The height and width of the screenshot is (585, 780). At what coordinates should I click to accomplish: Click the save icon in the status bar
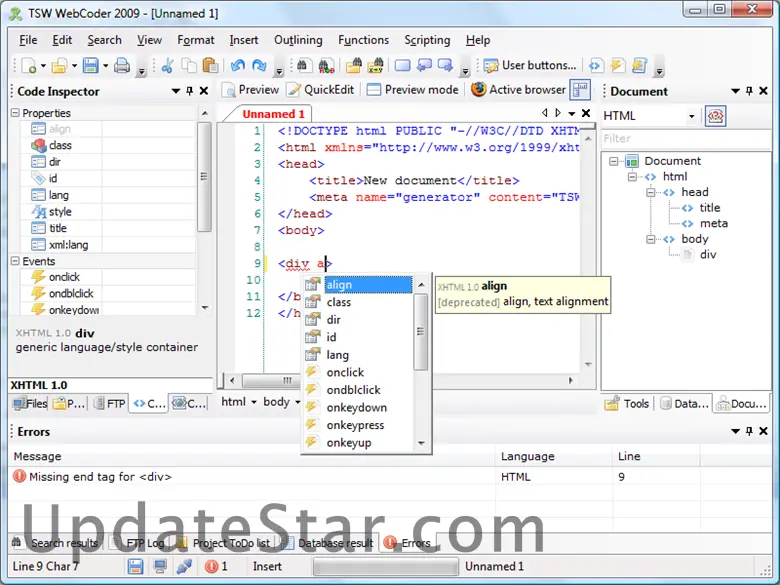tap(135, 566)
